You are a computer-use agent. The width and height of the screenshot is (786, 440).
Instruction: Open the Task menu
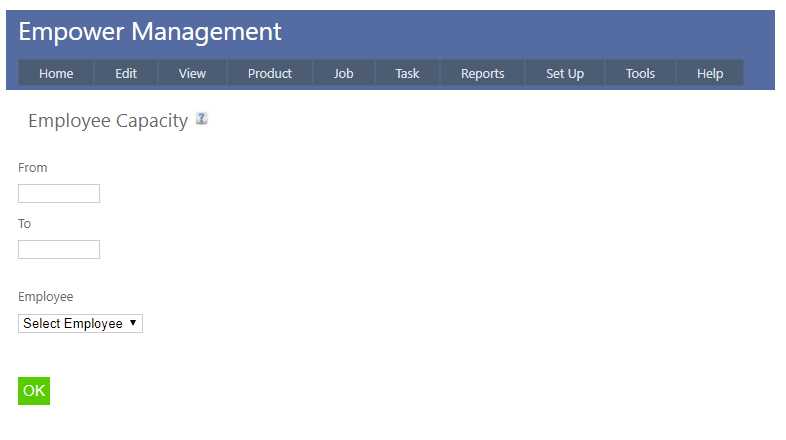pos(407,73)
